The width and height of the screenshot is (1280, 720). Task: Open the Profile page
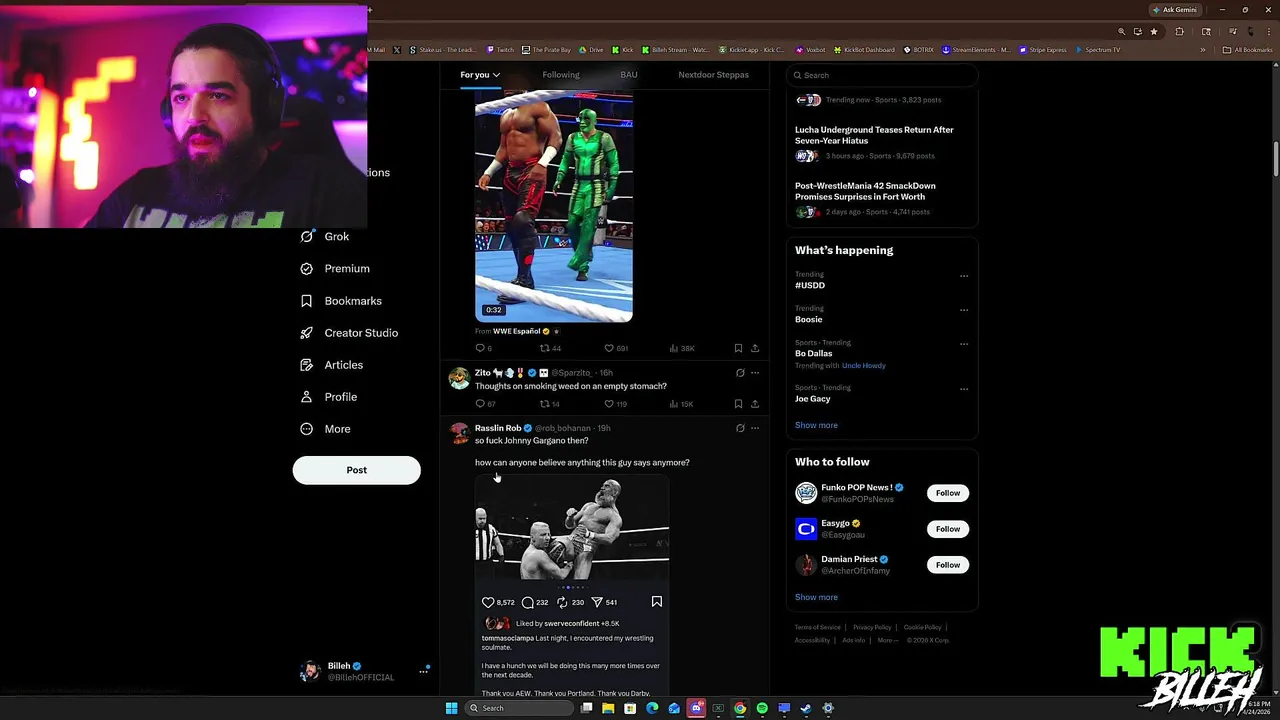point(329,397)
